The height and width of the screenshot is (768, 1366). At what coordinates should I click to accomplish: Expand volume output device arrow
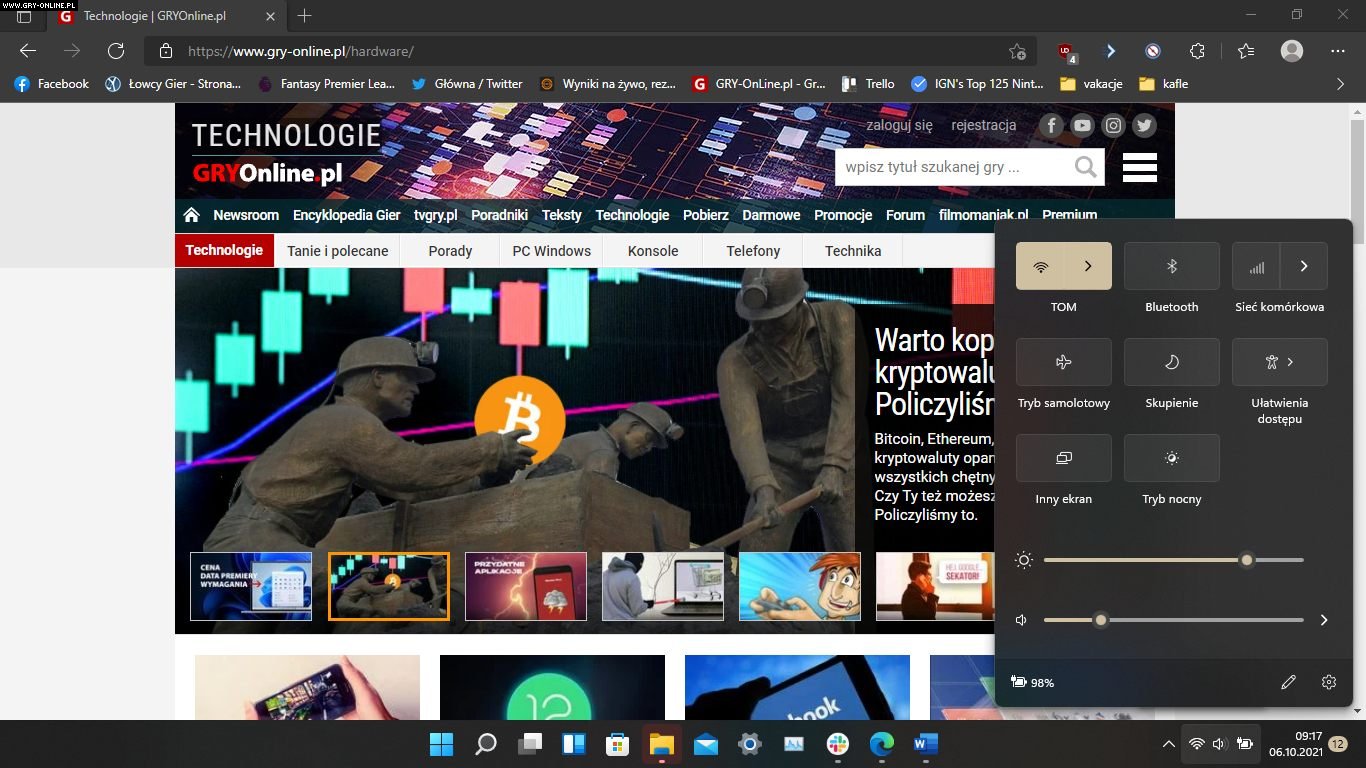click(x=1323, y=620)
